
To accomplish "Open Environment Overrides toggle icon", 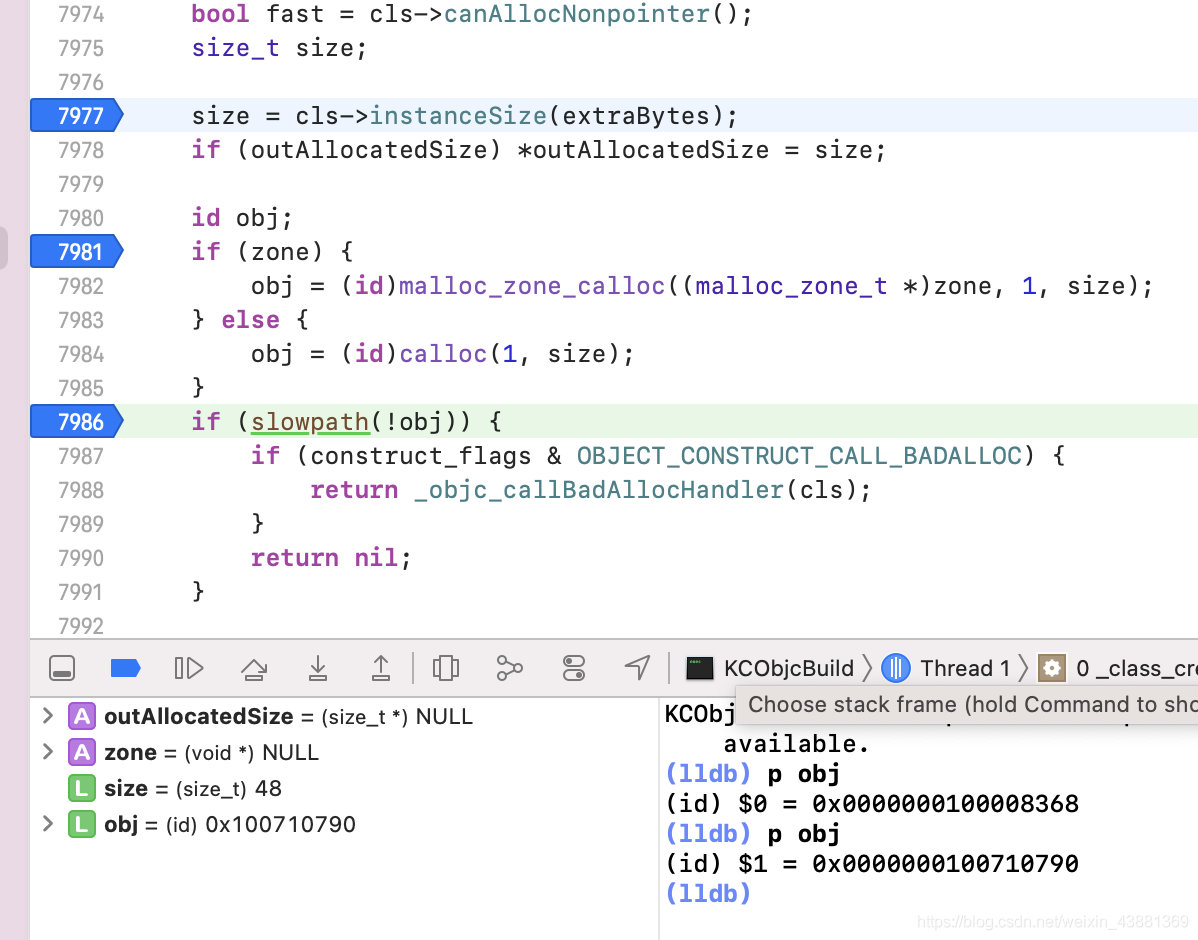I will [574, 668].
